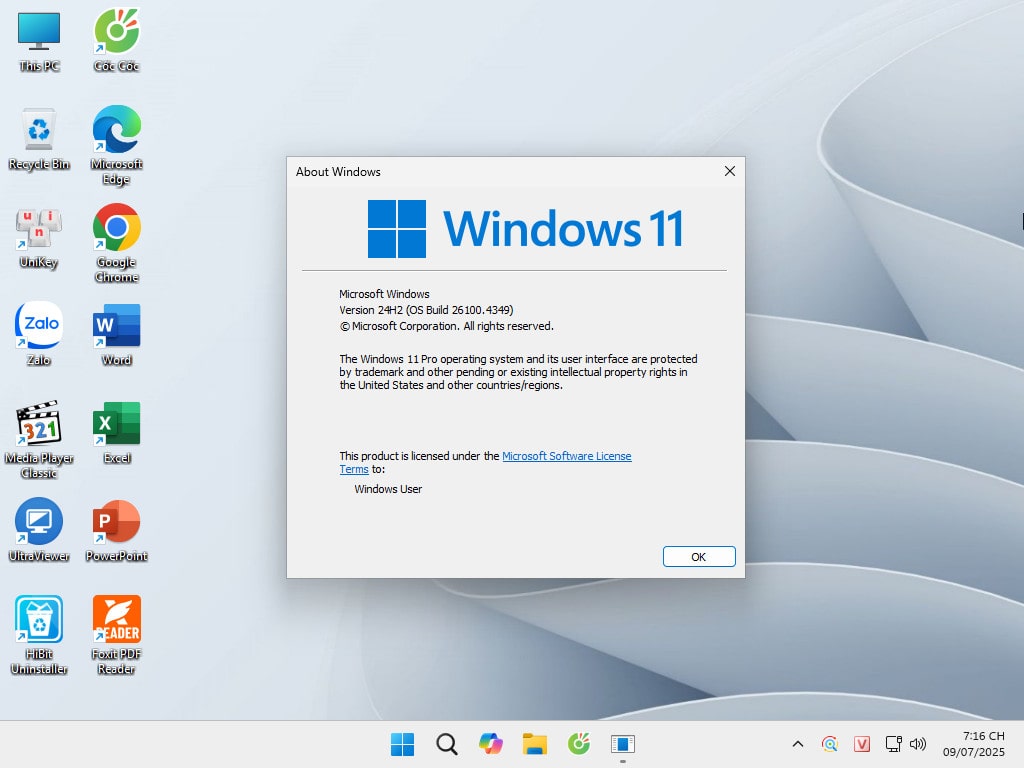1024x768 pixels.
Task: Close the About Windows dialog
Action: [729, 171]
